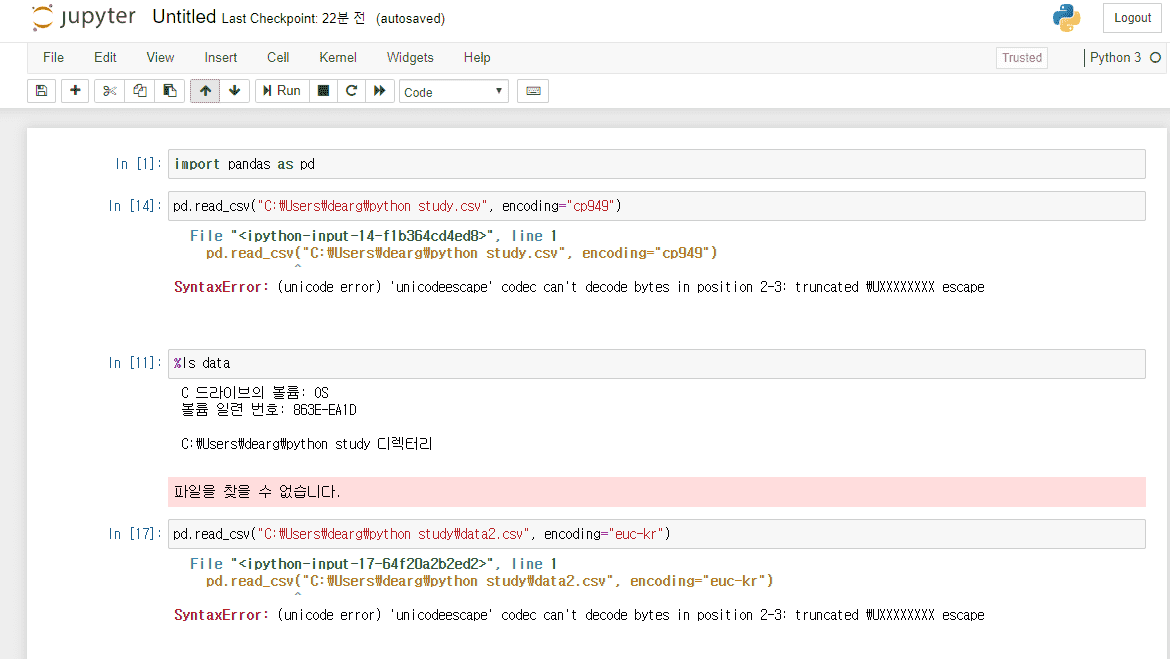The height and width of the screenshot is (659, 1170).
Task: Copy selected cells icon
Action: pyautogui.click(x=140, y=91)
